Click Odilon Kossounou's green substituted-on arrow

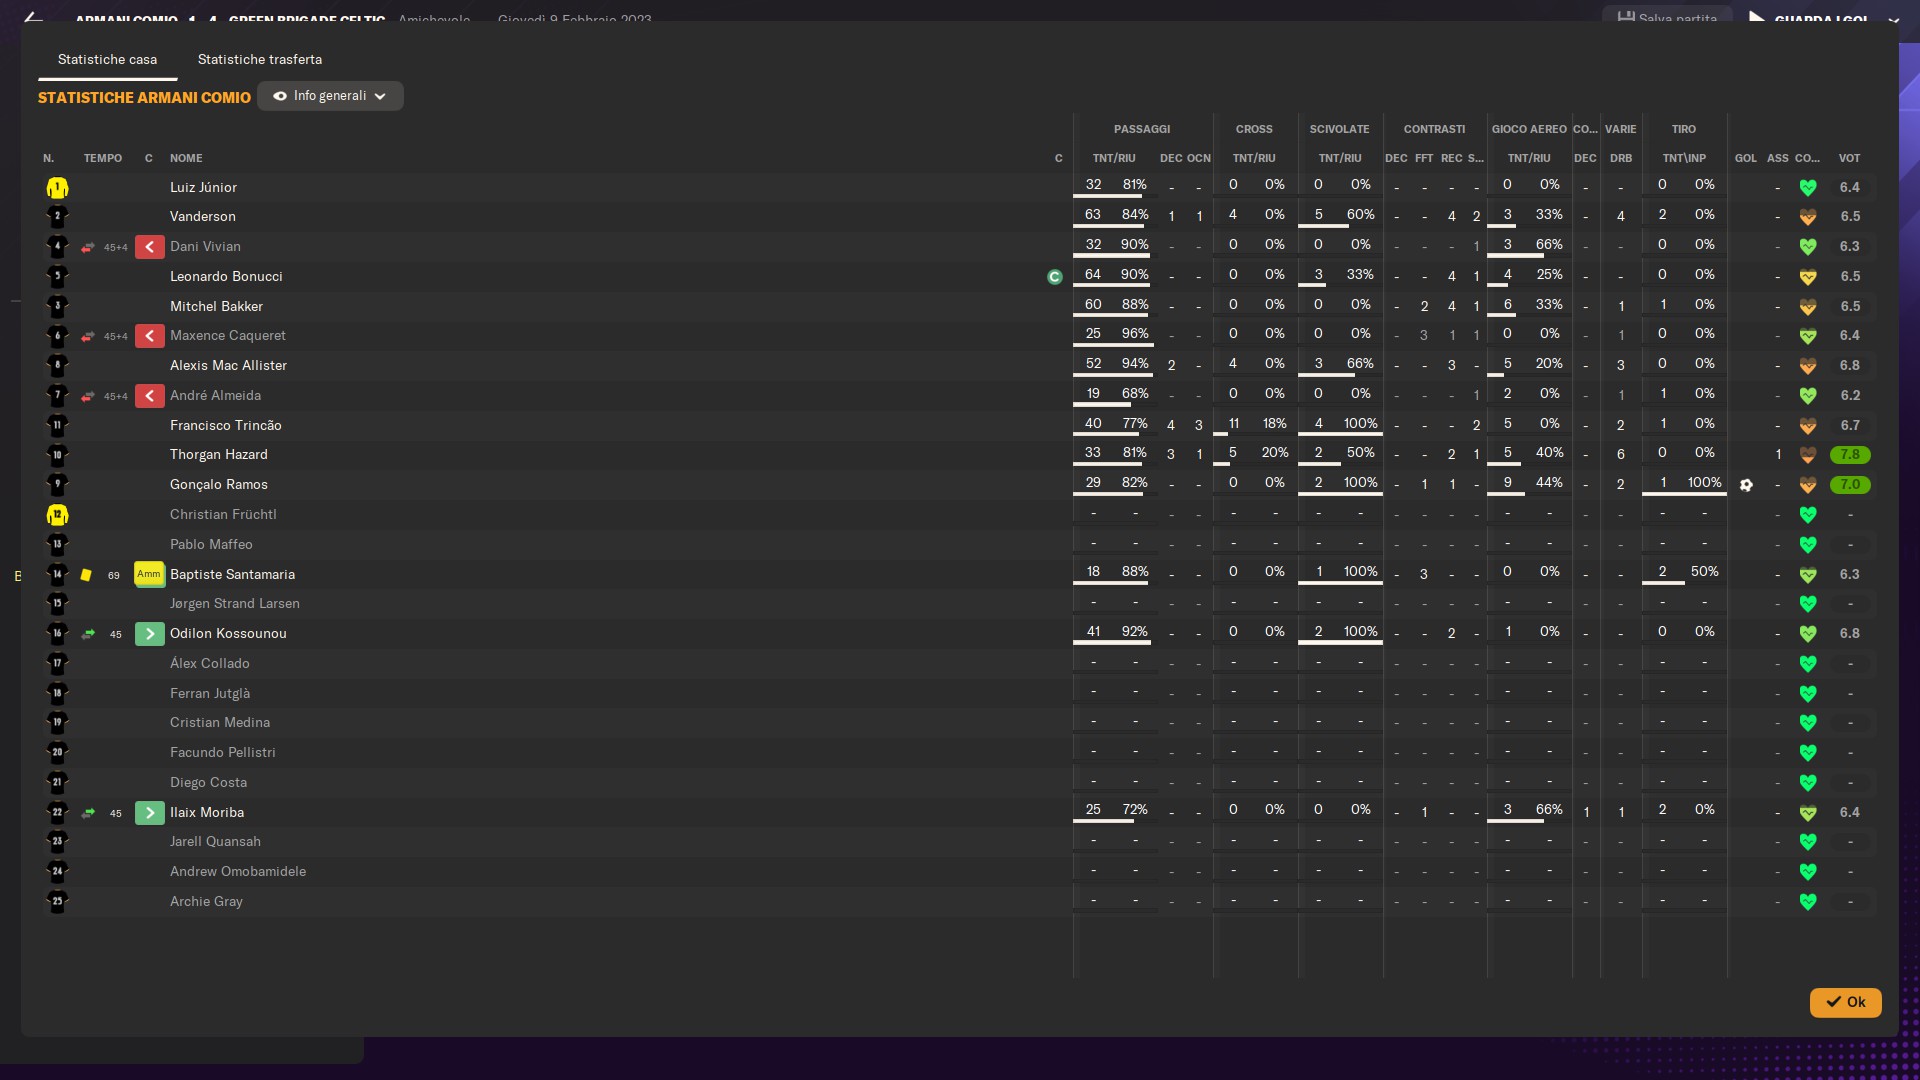click(149, 634)
